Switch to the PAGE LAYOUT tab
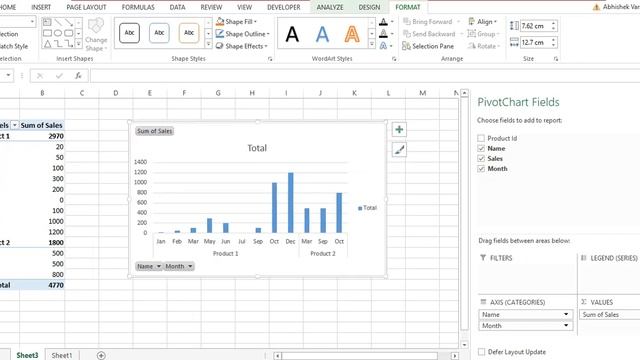This screenshot has width=640, height=360. 86,7
